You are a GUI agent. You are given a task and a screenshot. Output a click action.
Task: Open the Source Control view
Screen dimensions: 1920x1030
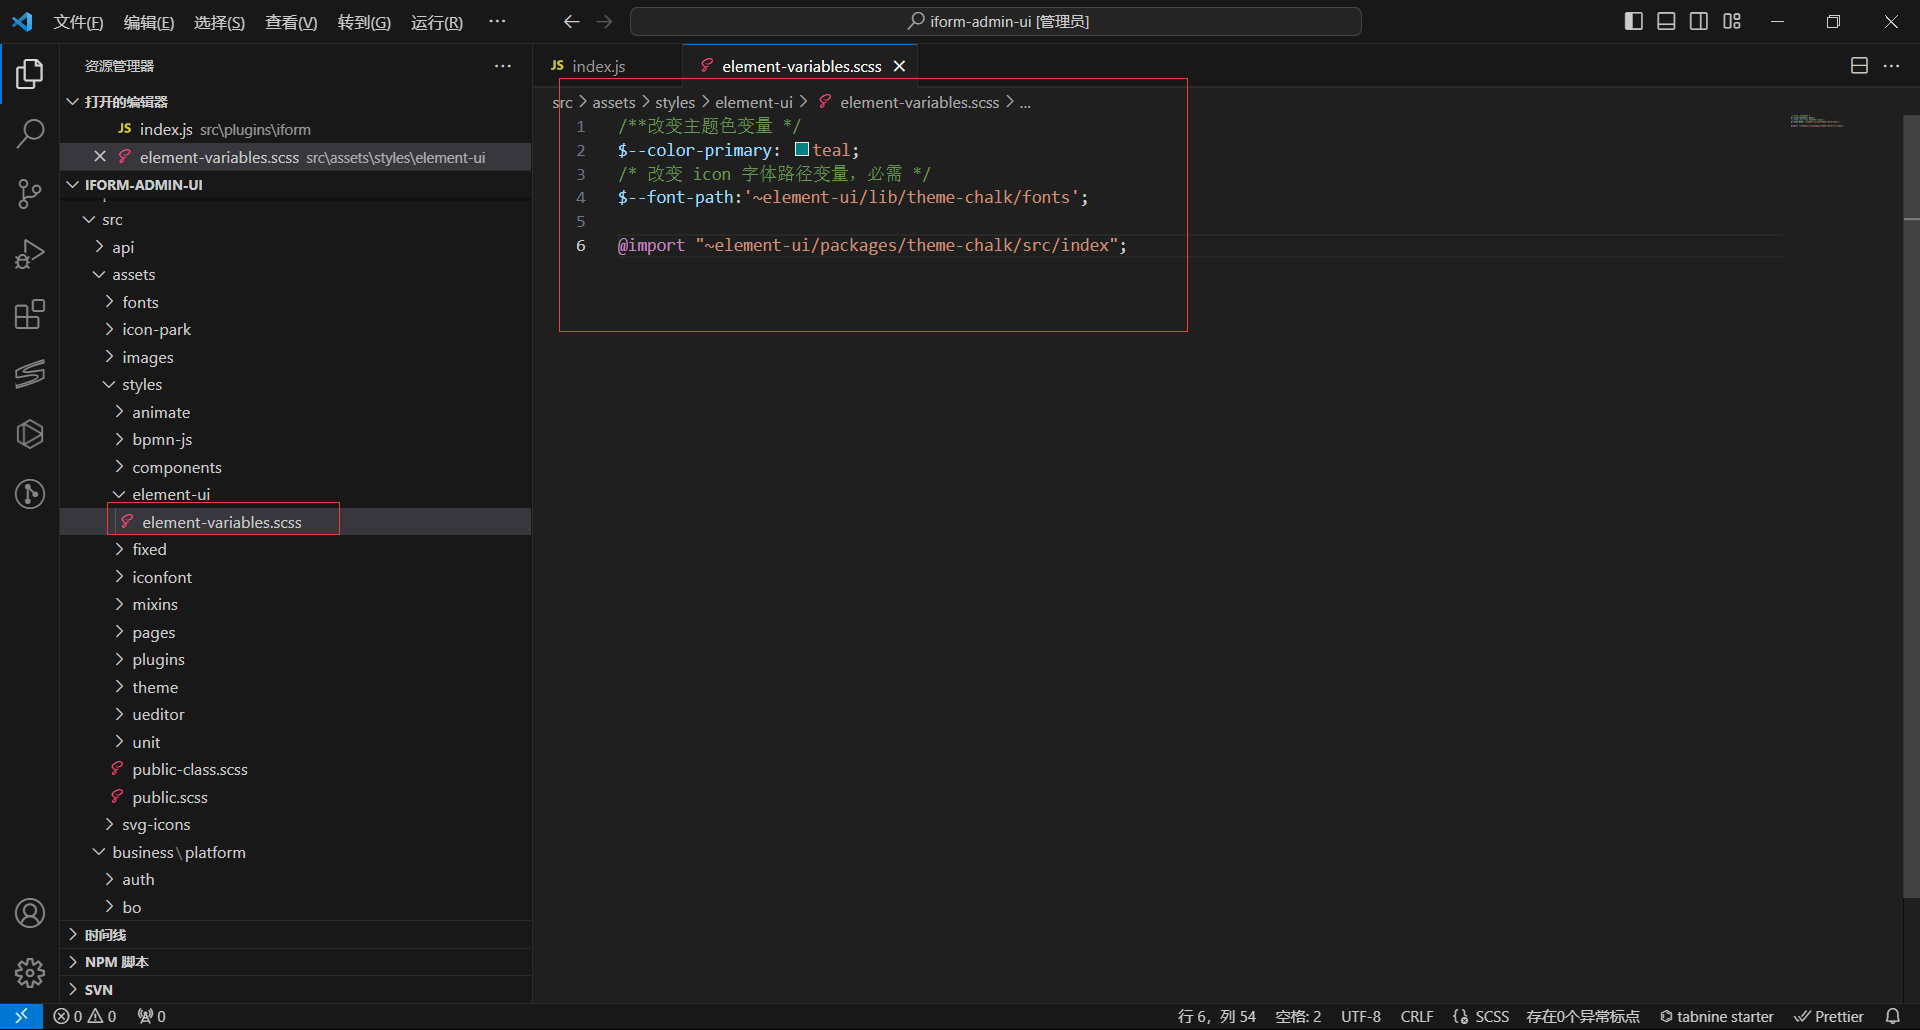[x=30, y=194]
